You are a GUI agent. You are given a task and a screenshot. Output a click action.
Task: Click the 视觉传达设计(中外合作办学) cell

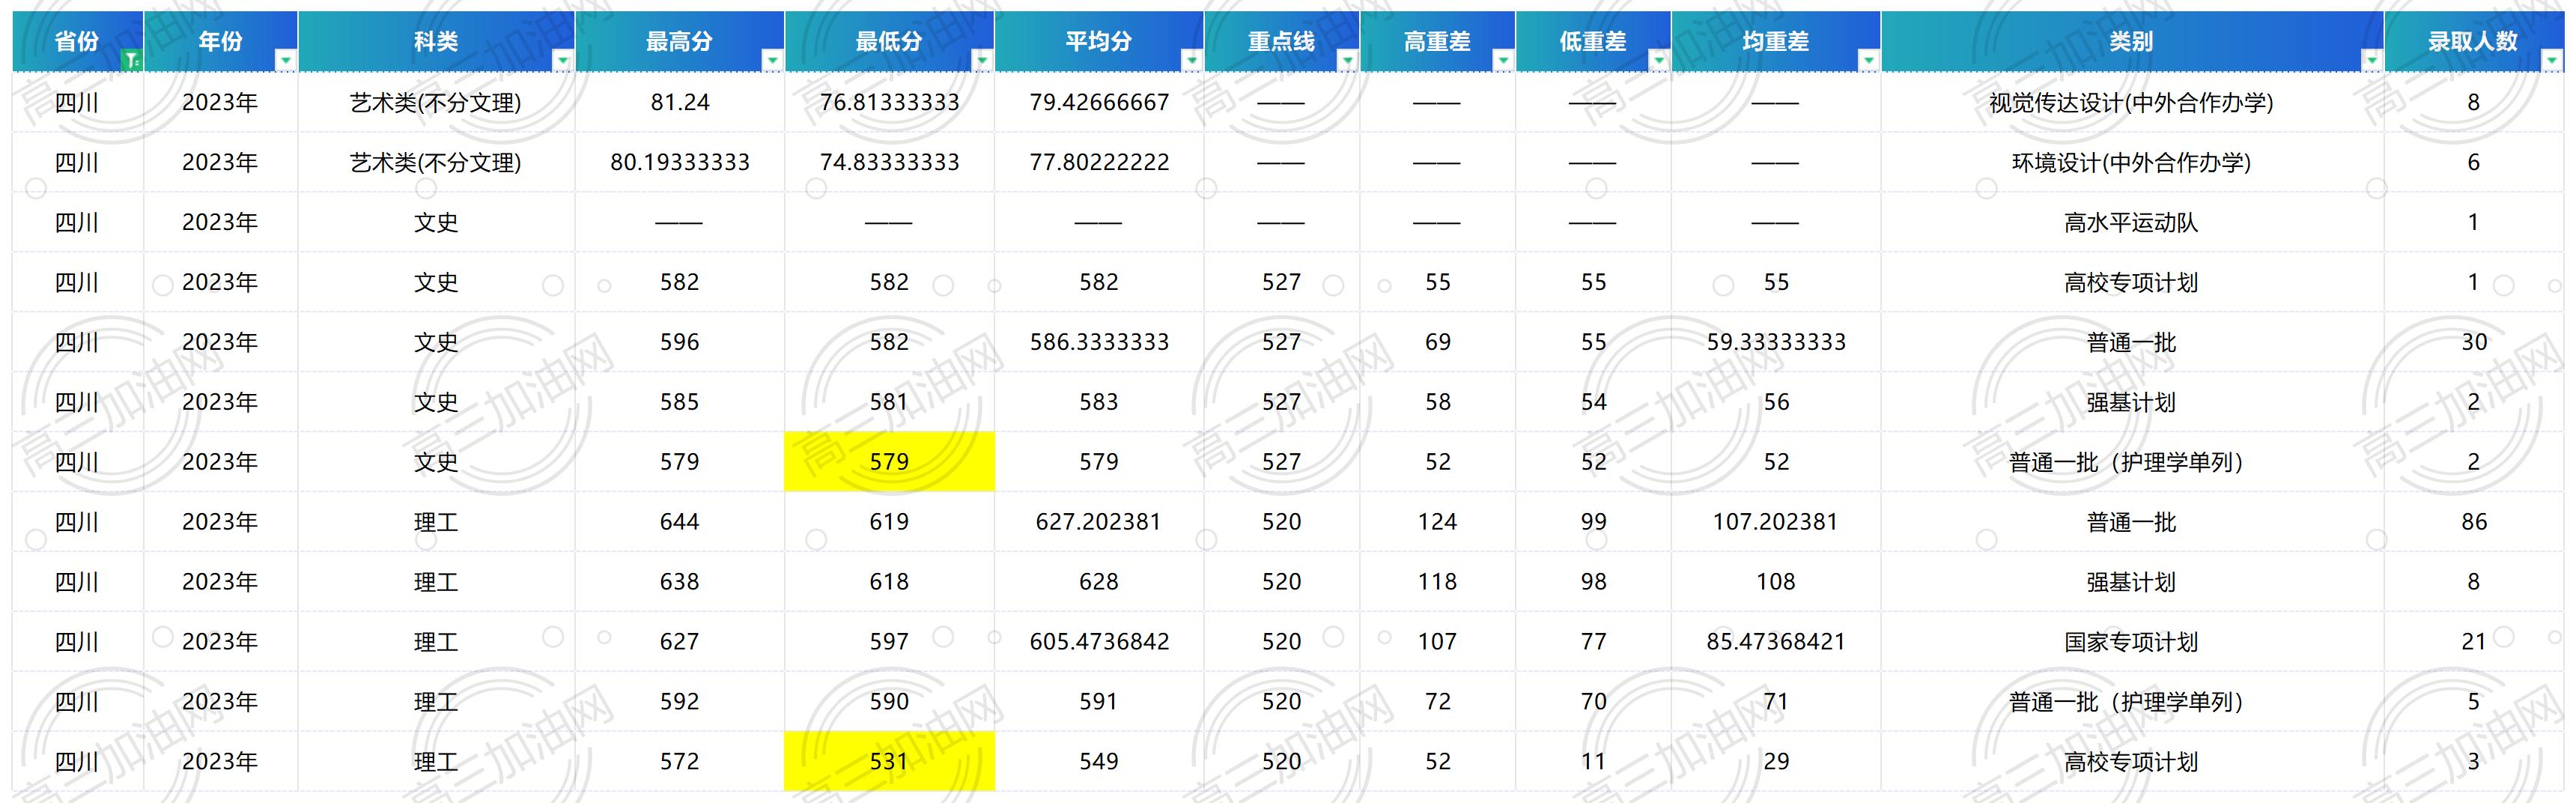pos(2132,102)
